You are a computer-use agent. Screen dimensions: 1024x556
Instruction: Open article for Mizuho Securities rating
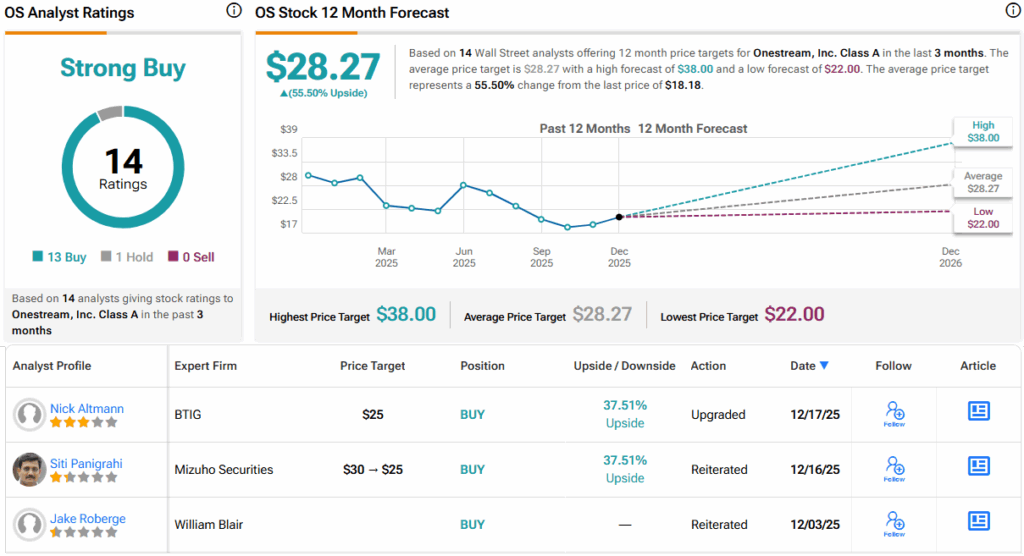[978, 466]
